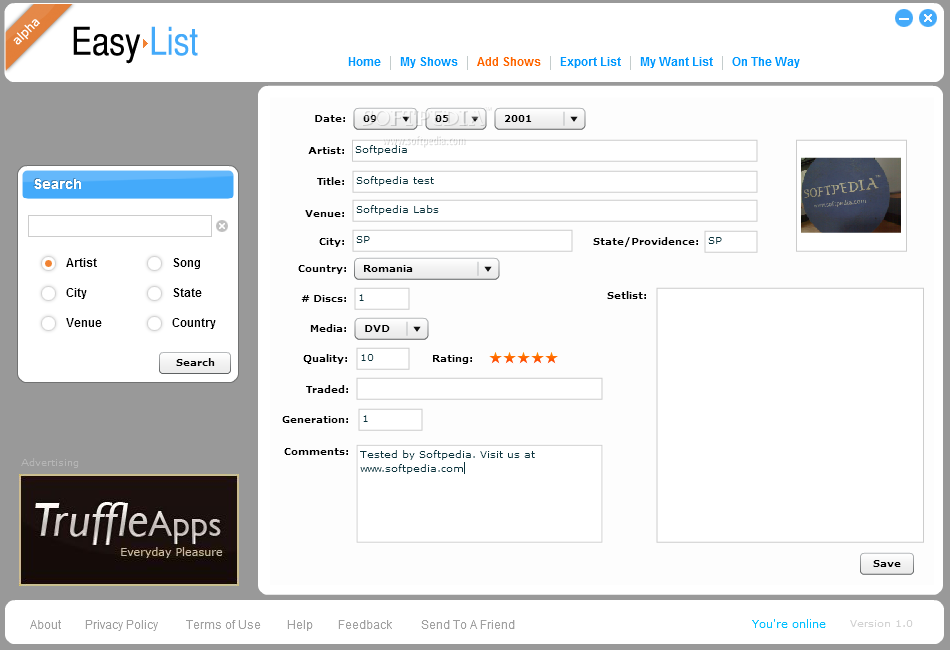Click the Title field with Softpedia test

pos(554,182)
